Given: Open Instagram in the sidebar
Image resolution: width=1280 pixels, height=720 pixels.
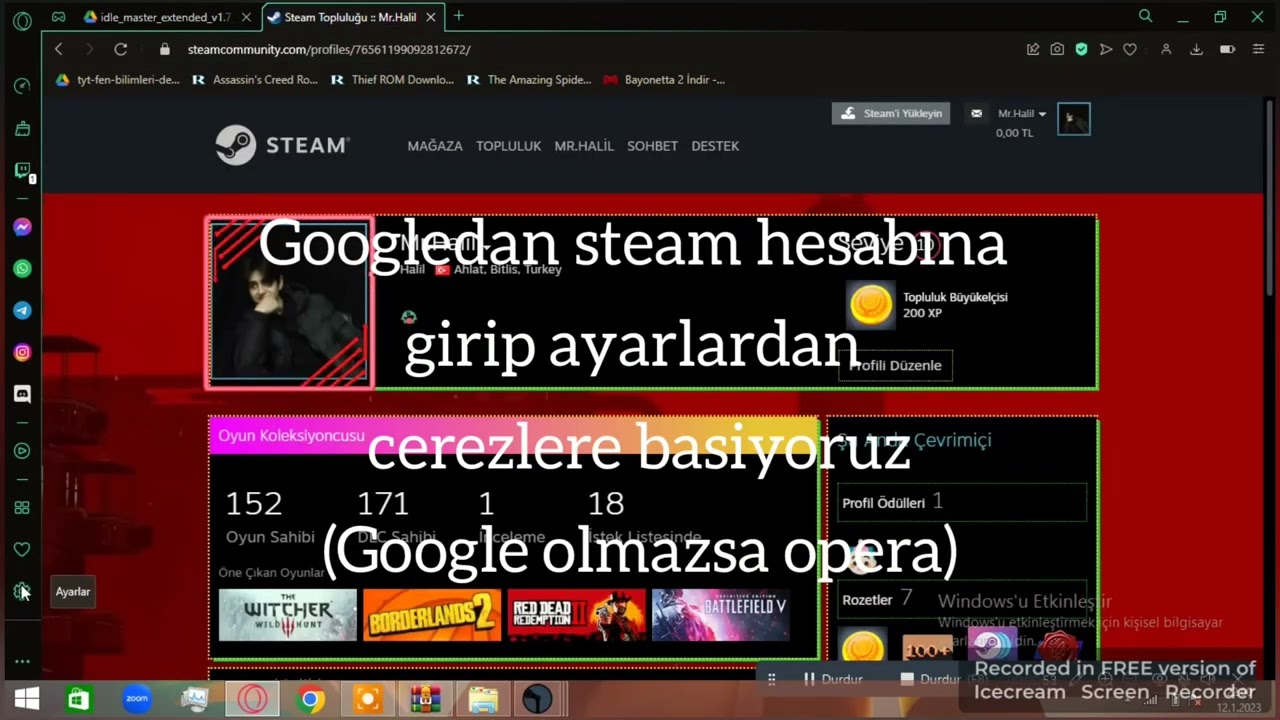Looking at the screenshot, I should (22, 352).
